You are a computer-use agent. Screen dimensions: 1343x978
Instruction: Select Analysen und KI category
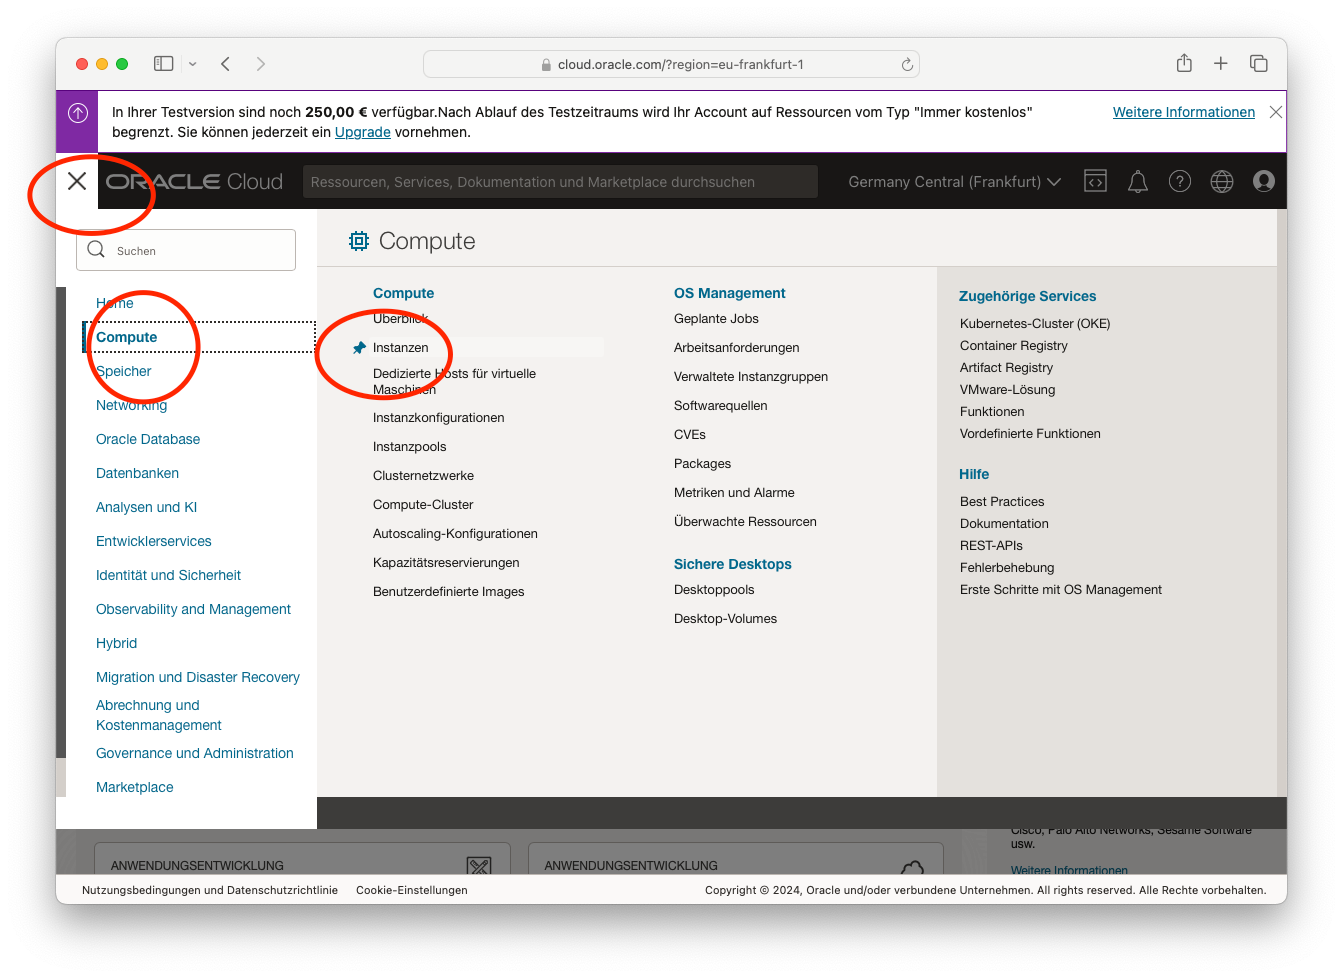click(x=147, y=507)
